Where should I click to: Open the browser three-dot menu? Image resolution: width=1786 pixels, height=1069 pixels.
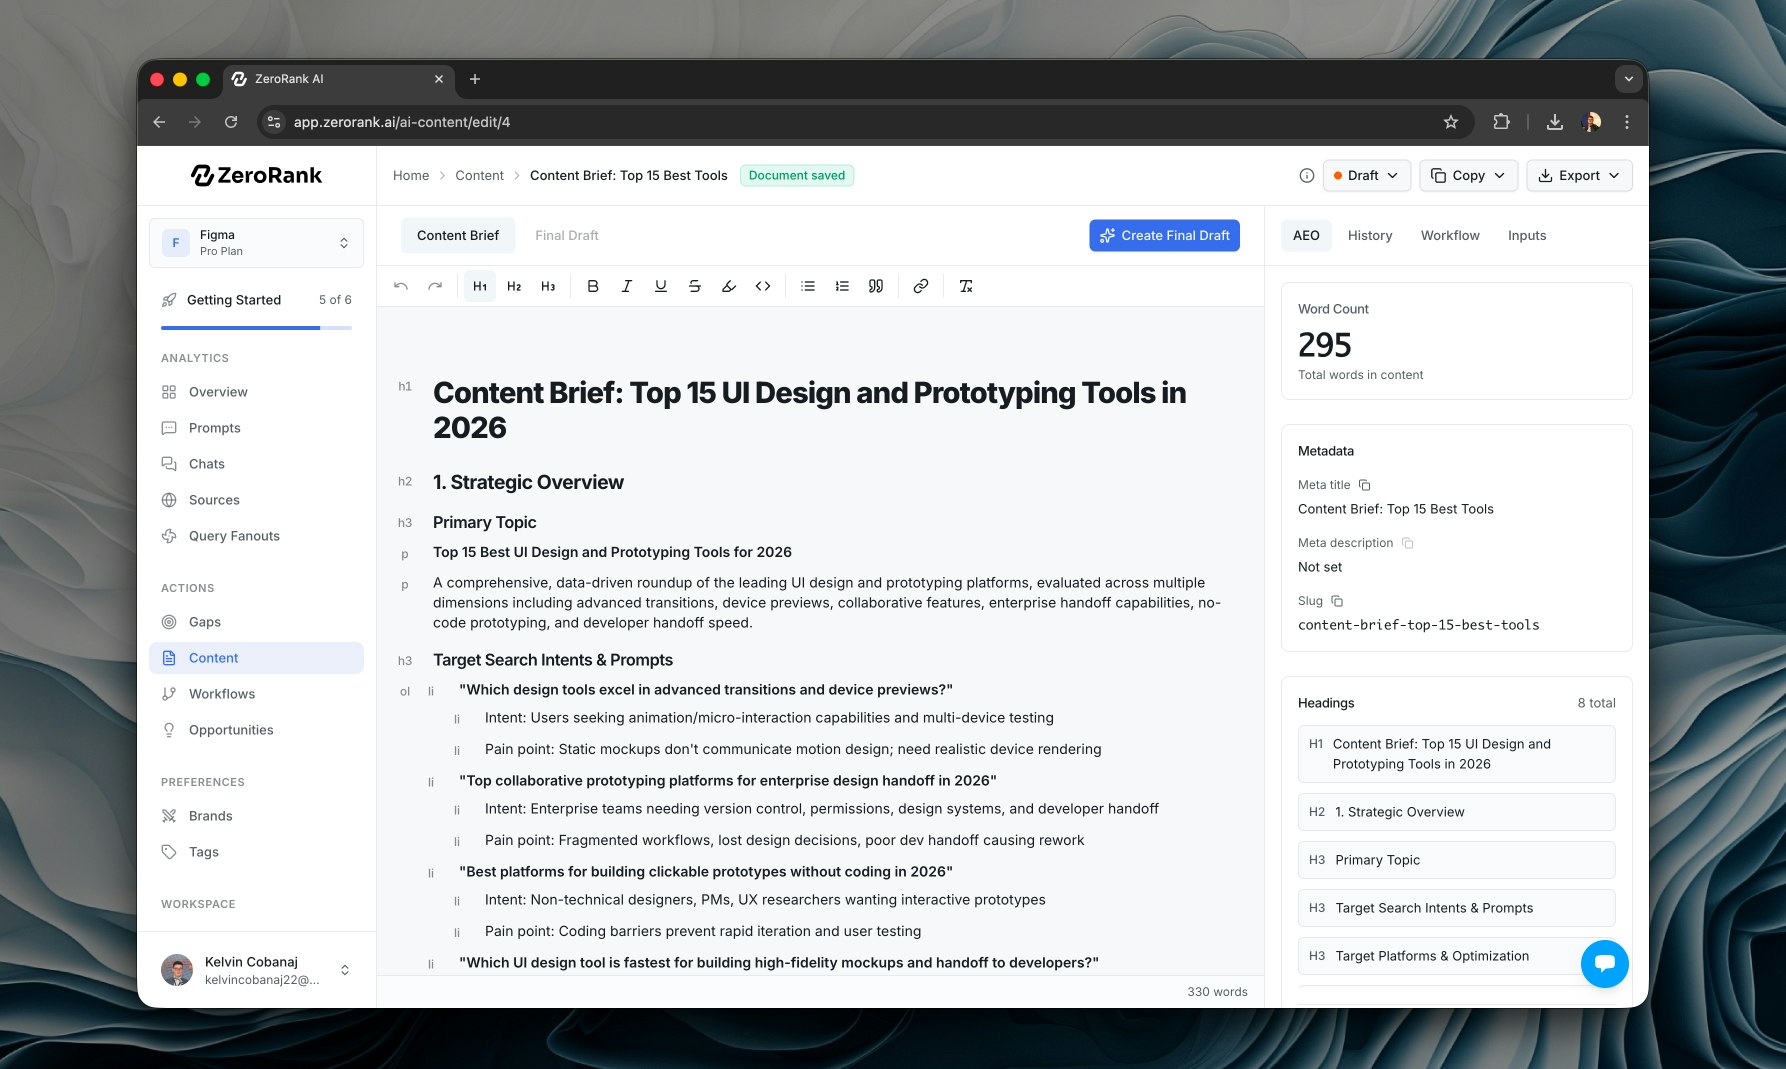[1627, 122]
